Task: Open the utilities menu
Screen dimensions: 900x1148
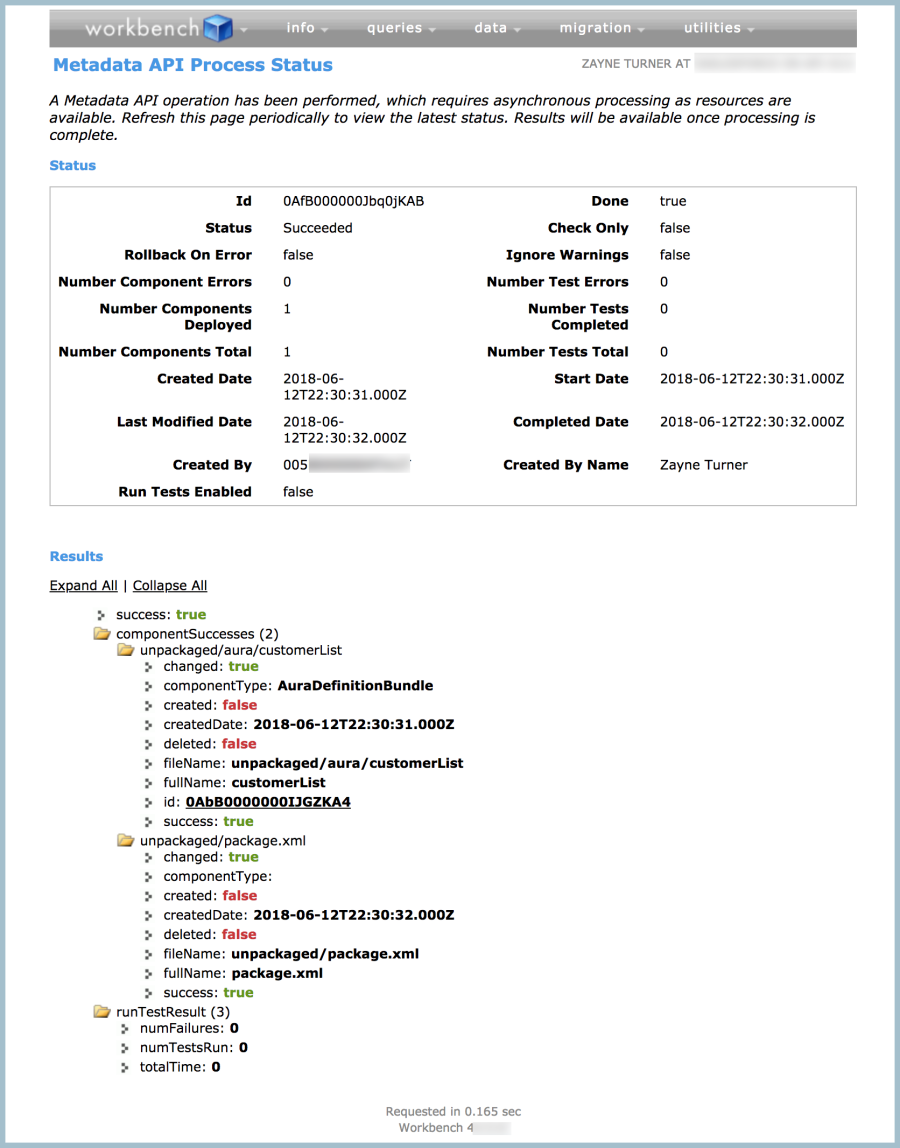Action: tap(718, 28)
